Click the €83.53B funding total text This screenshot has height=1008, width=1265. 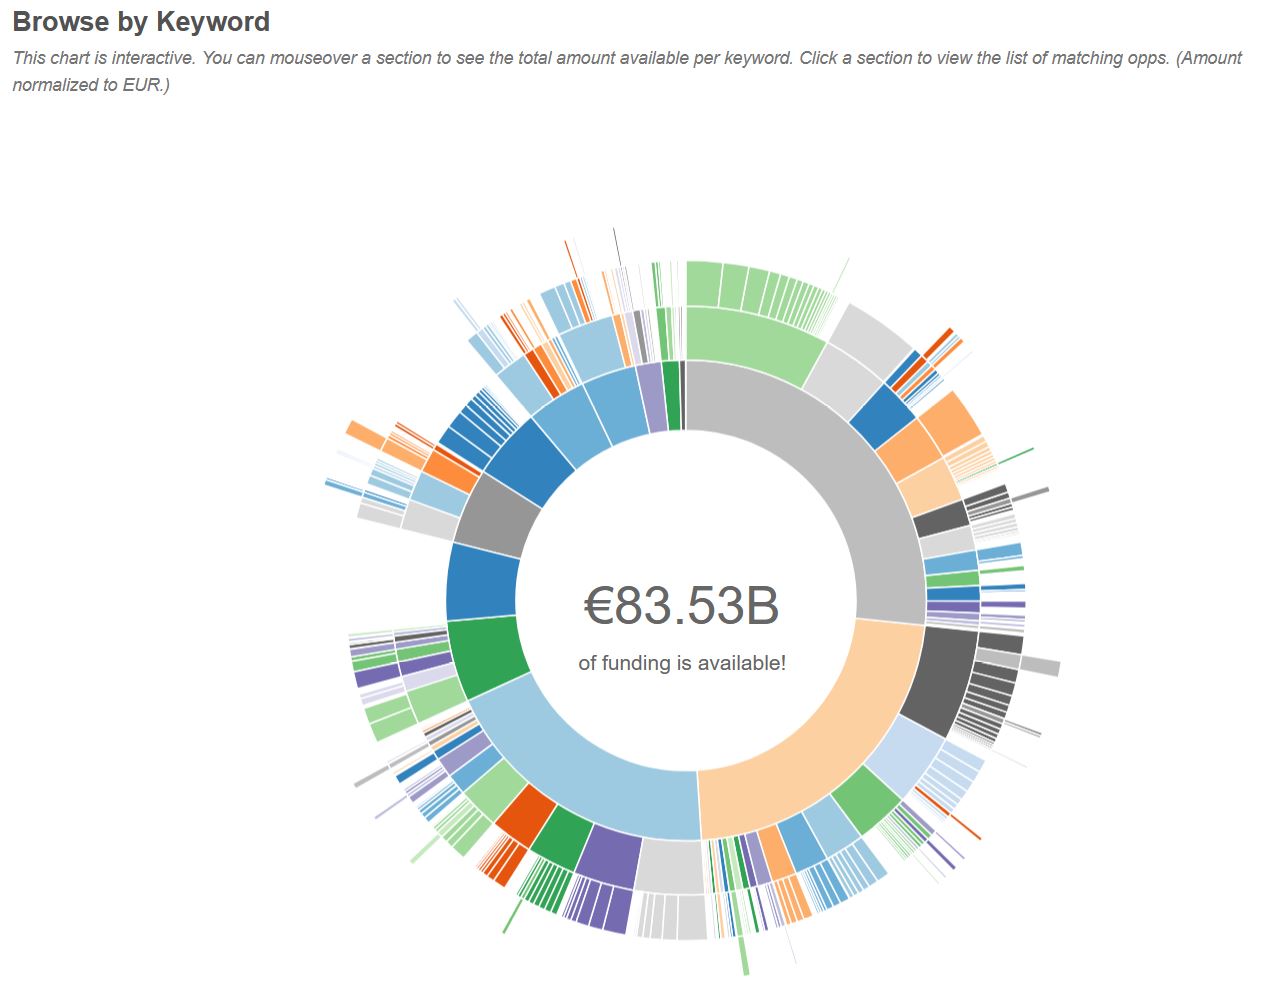pyautogui.click(x=681, y=605)
